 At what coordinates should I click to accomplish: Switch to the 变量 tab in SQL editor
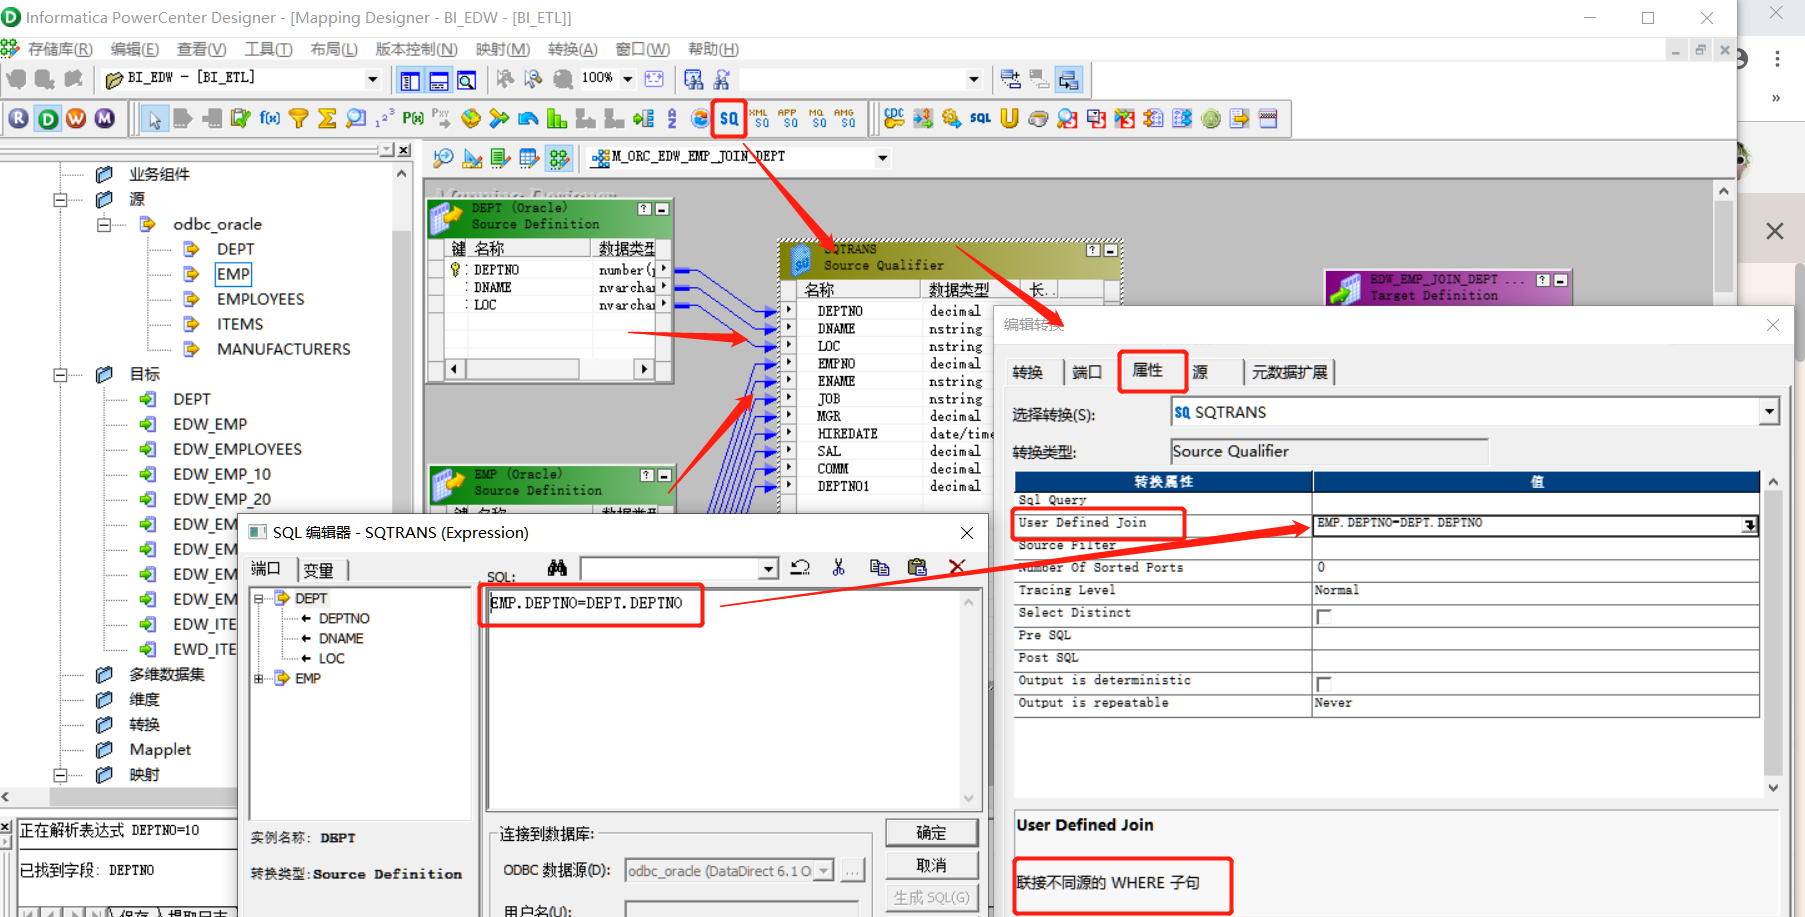point(319,570)
